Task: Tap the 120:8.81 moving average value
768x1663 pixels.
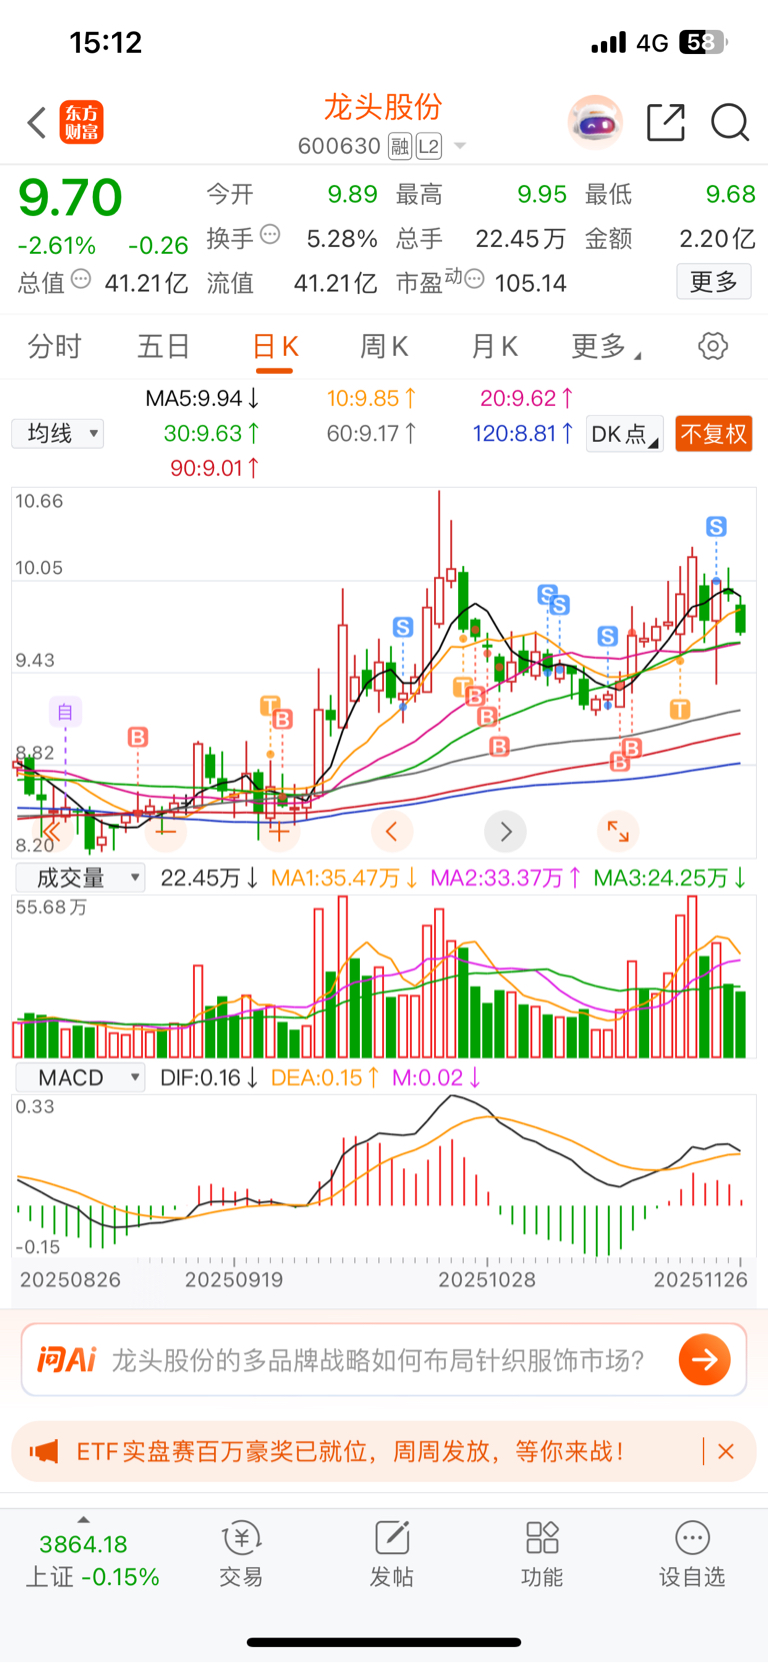Action: (x=523, y=433)
